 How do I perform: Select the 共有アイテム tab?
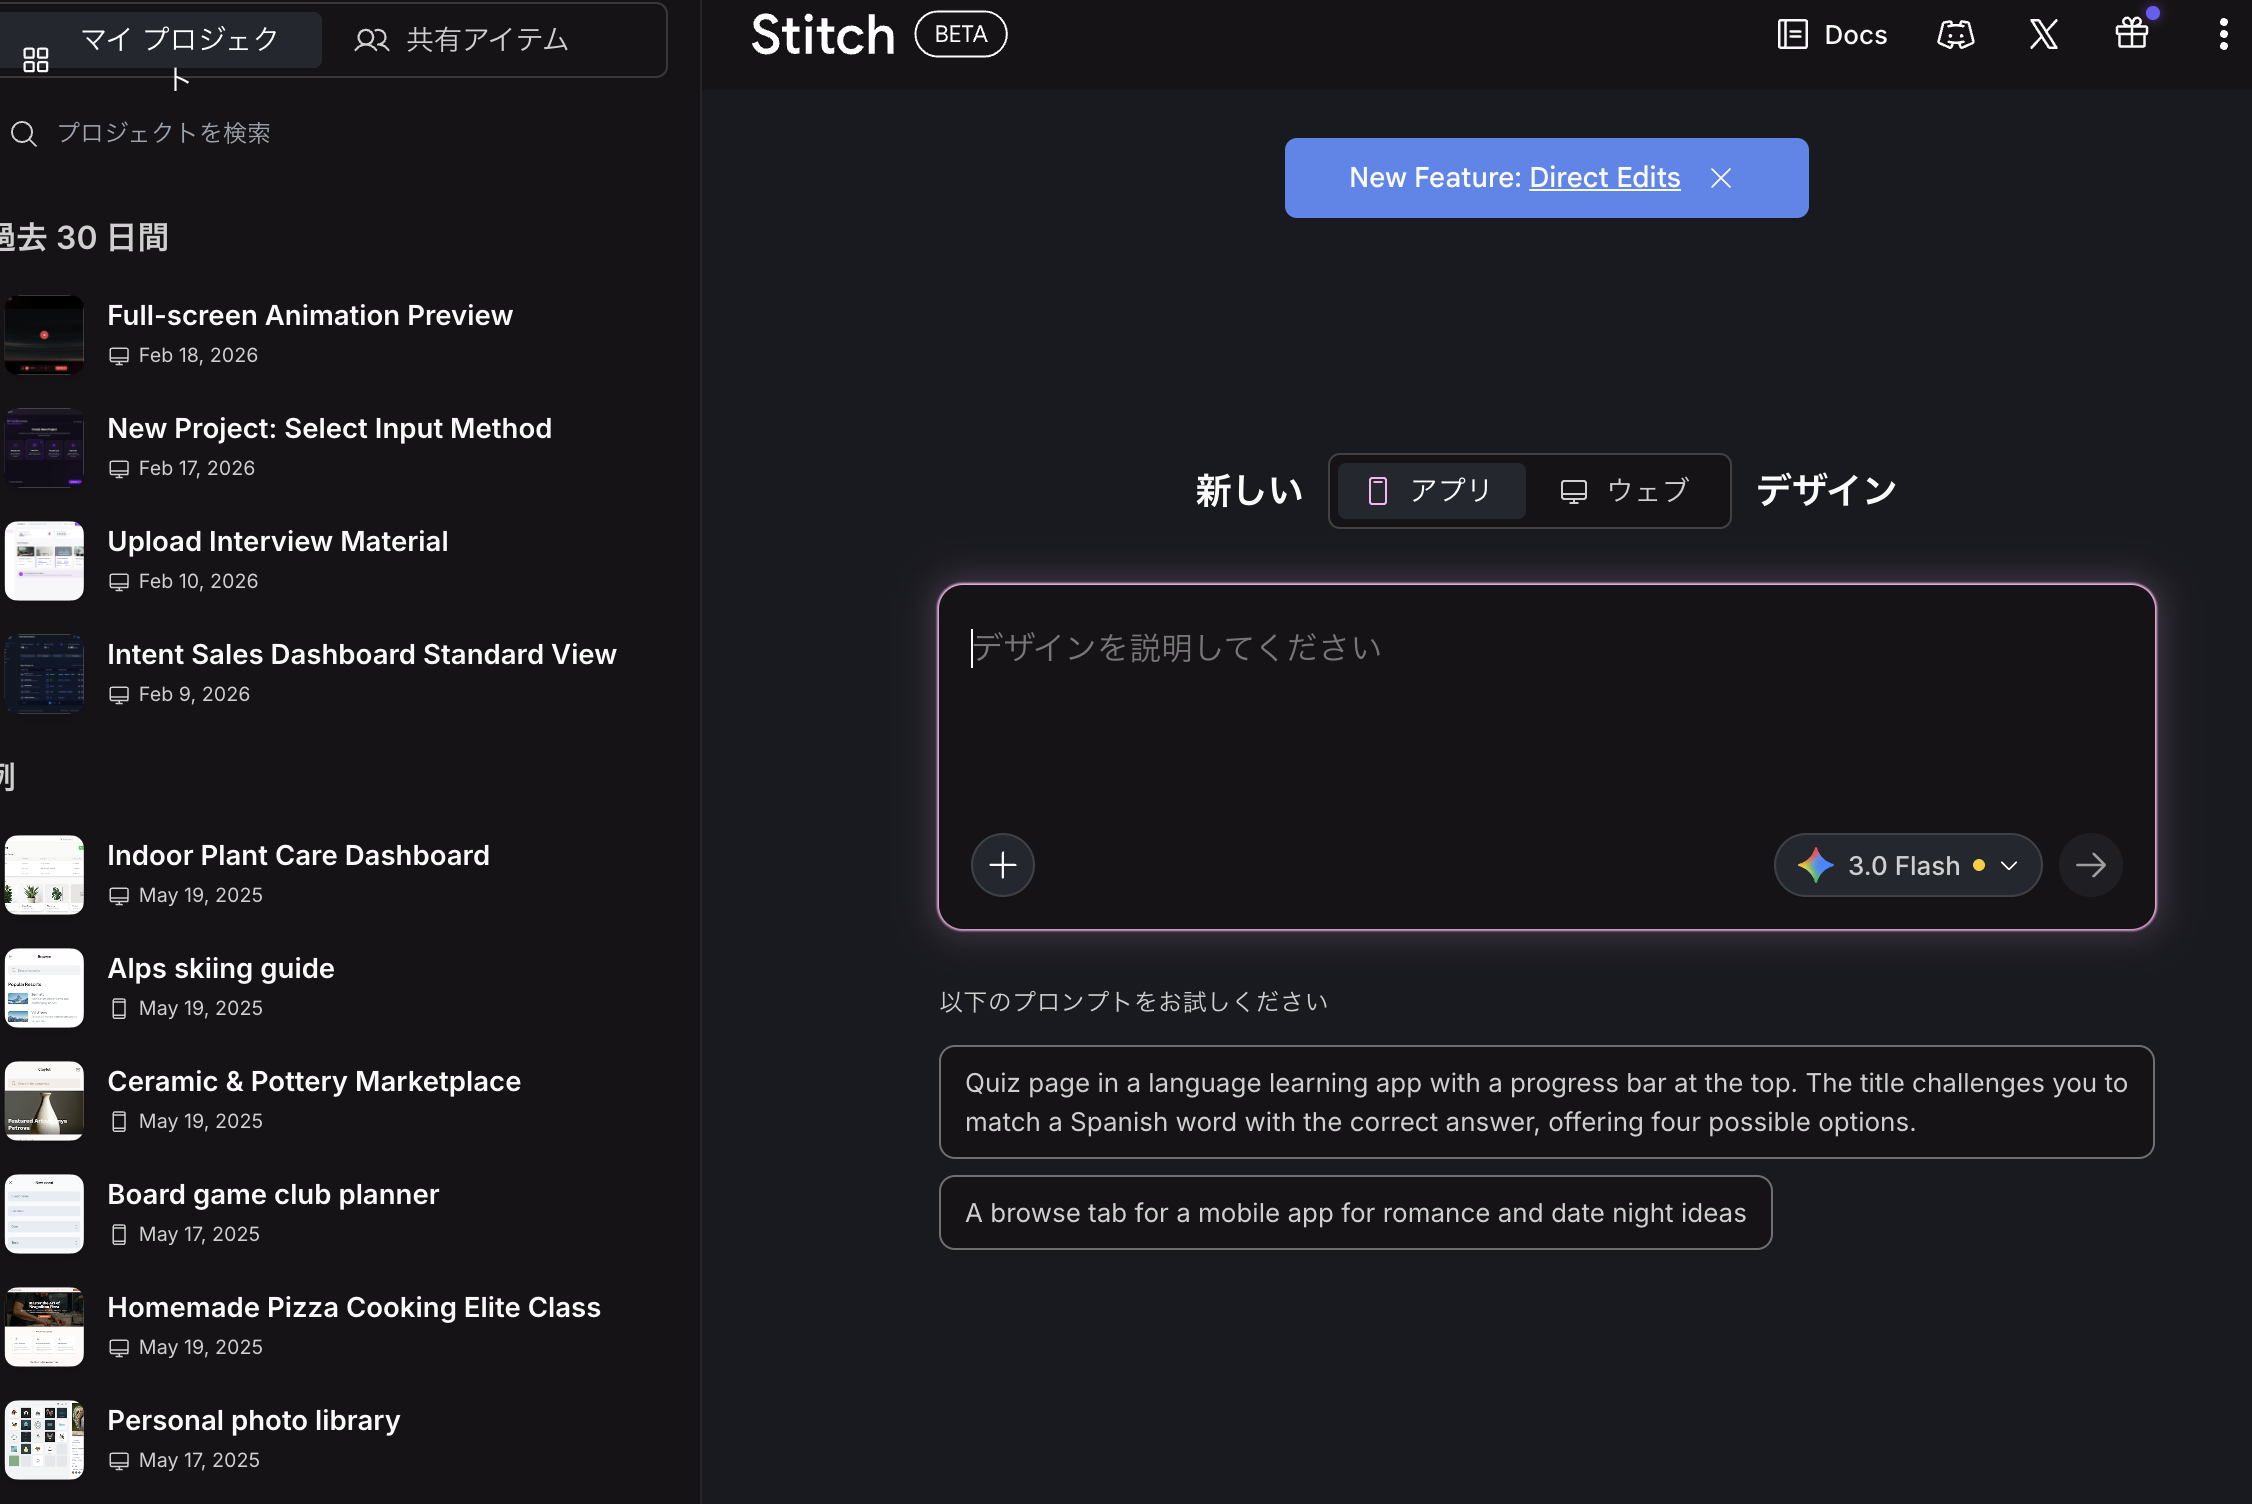pyautogui.click(x=462, y=40)
